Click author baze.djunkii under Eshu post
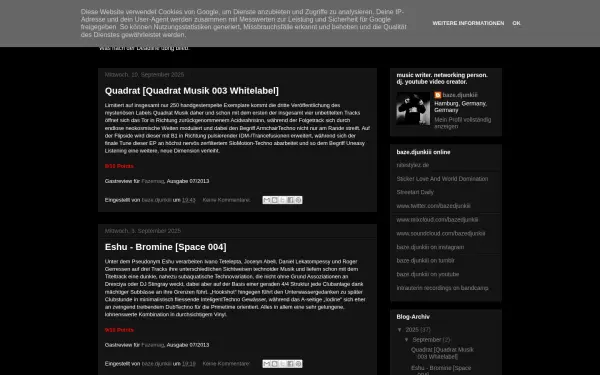This screenshot has height=375, width=600. 157,364
